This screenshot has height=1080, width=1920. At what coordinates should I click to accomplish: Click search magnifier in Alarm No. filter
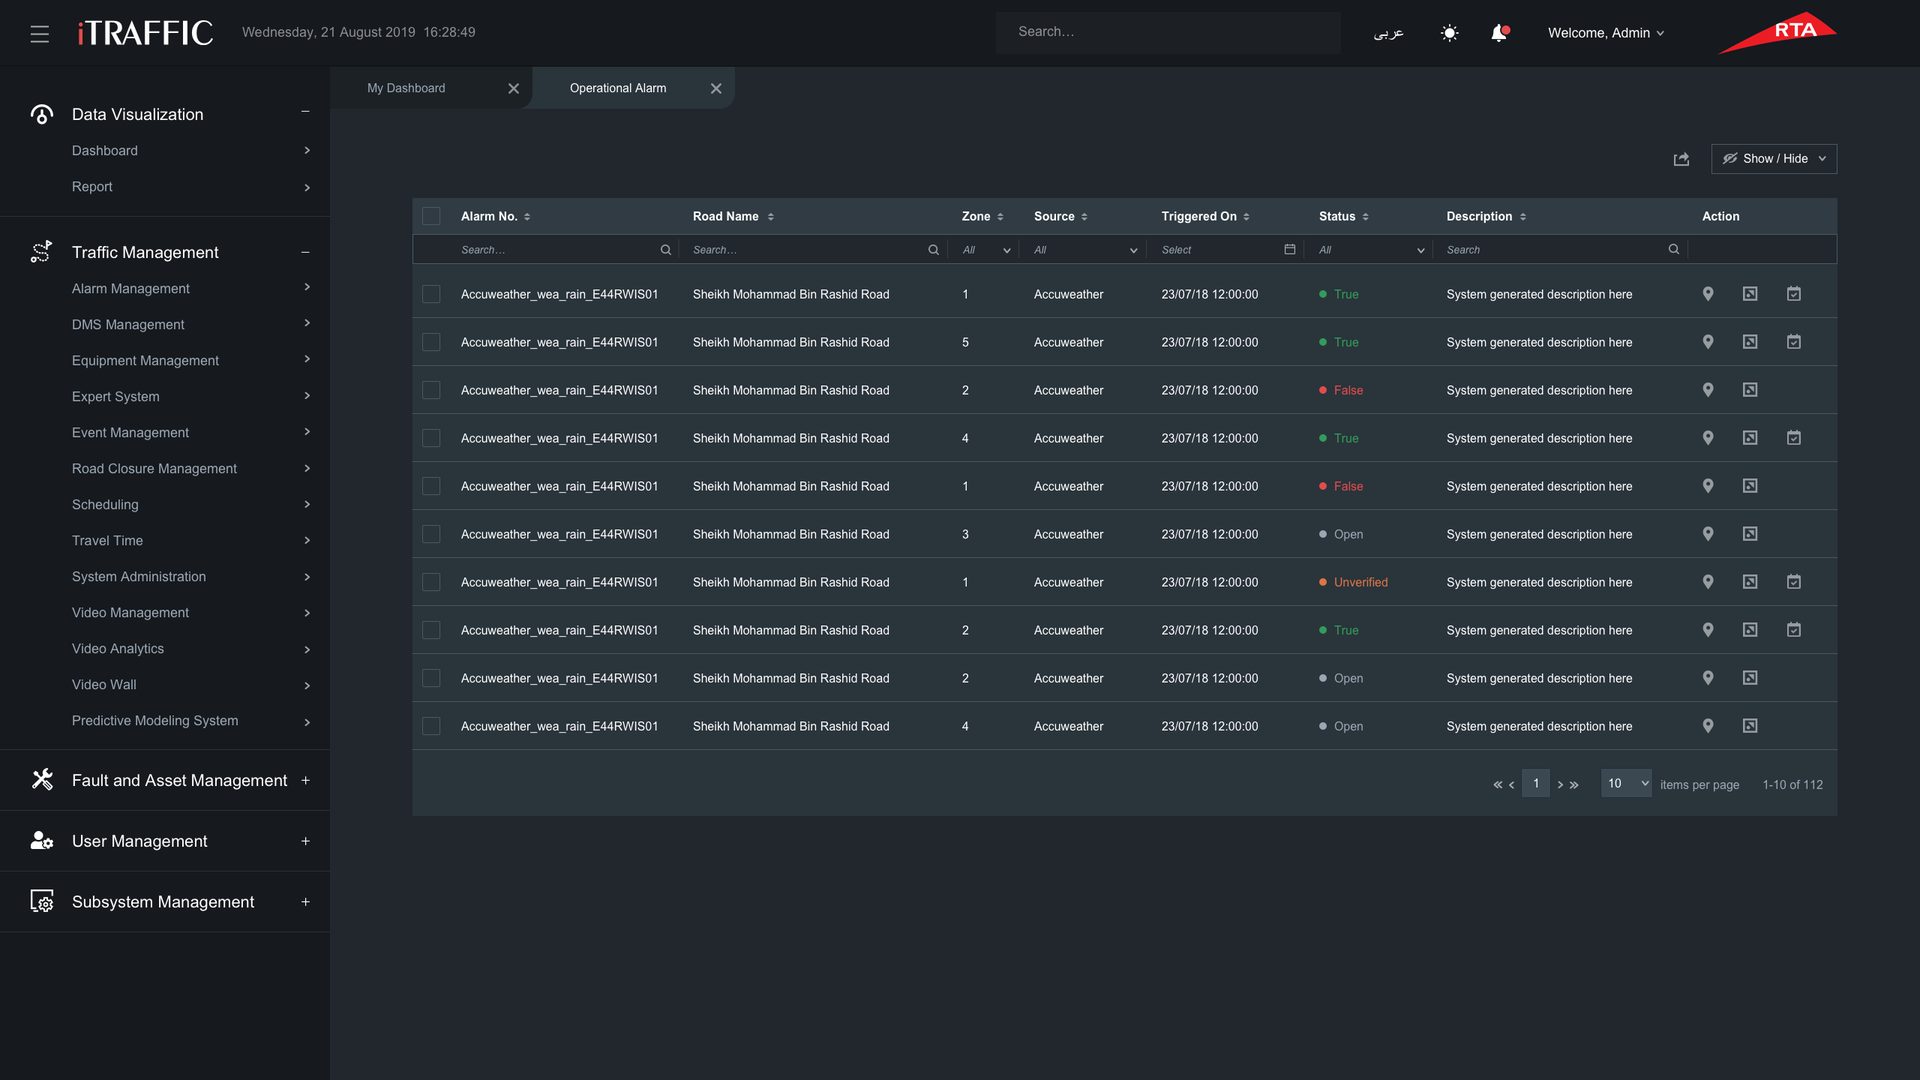(x=666, y=250)
